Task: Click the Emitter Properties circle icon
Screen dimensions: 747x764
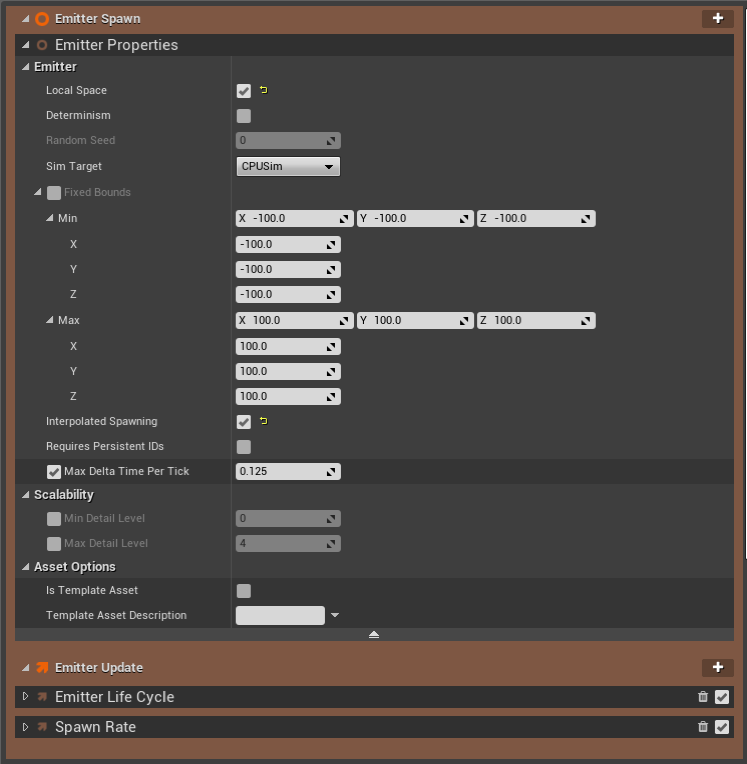Action: point(42,45)
